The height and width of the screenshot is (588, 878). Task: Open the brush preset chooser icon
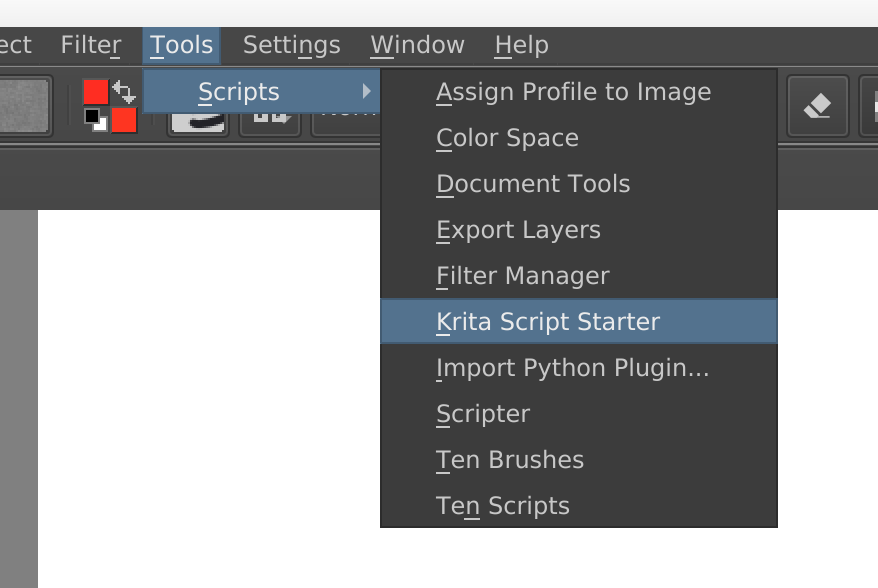tap(197, 122)
